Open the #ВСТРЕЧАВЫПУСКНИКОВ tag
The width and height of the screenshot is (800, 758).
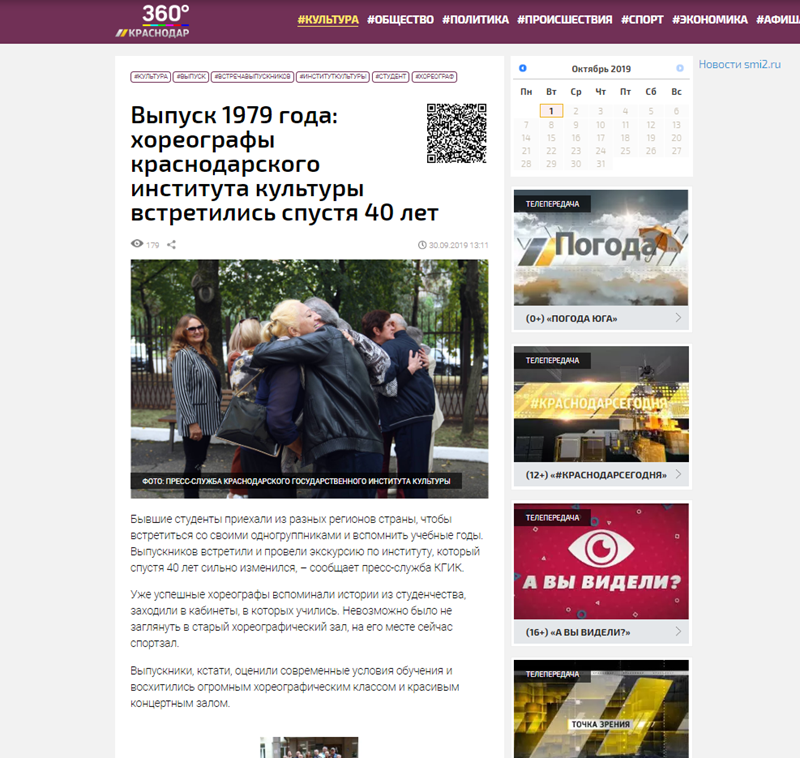click(x=253, y=77)
